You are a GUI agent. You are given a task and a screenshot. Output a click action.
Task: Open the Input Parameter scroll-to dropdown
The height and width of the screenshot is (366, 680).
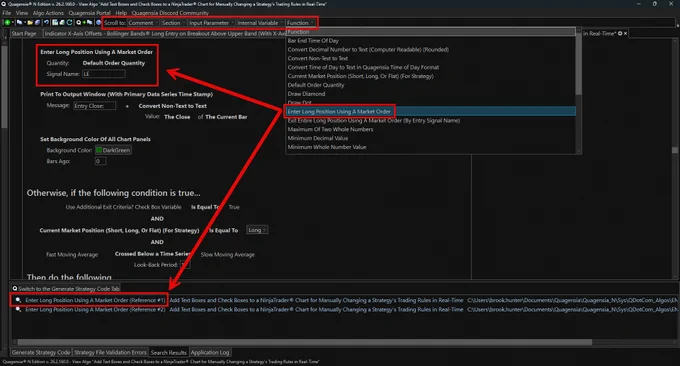pos(211,23)
